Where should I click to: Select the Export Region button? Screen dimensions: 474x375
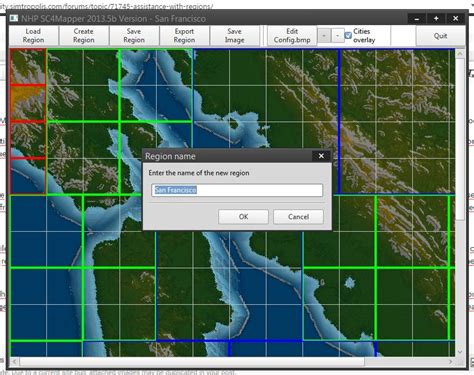[x=184, y=36]
